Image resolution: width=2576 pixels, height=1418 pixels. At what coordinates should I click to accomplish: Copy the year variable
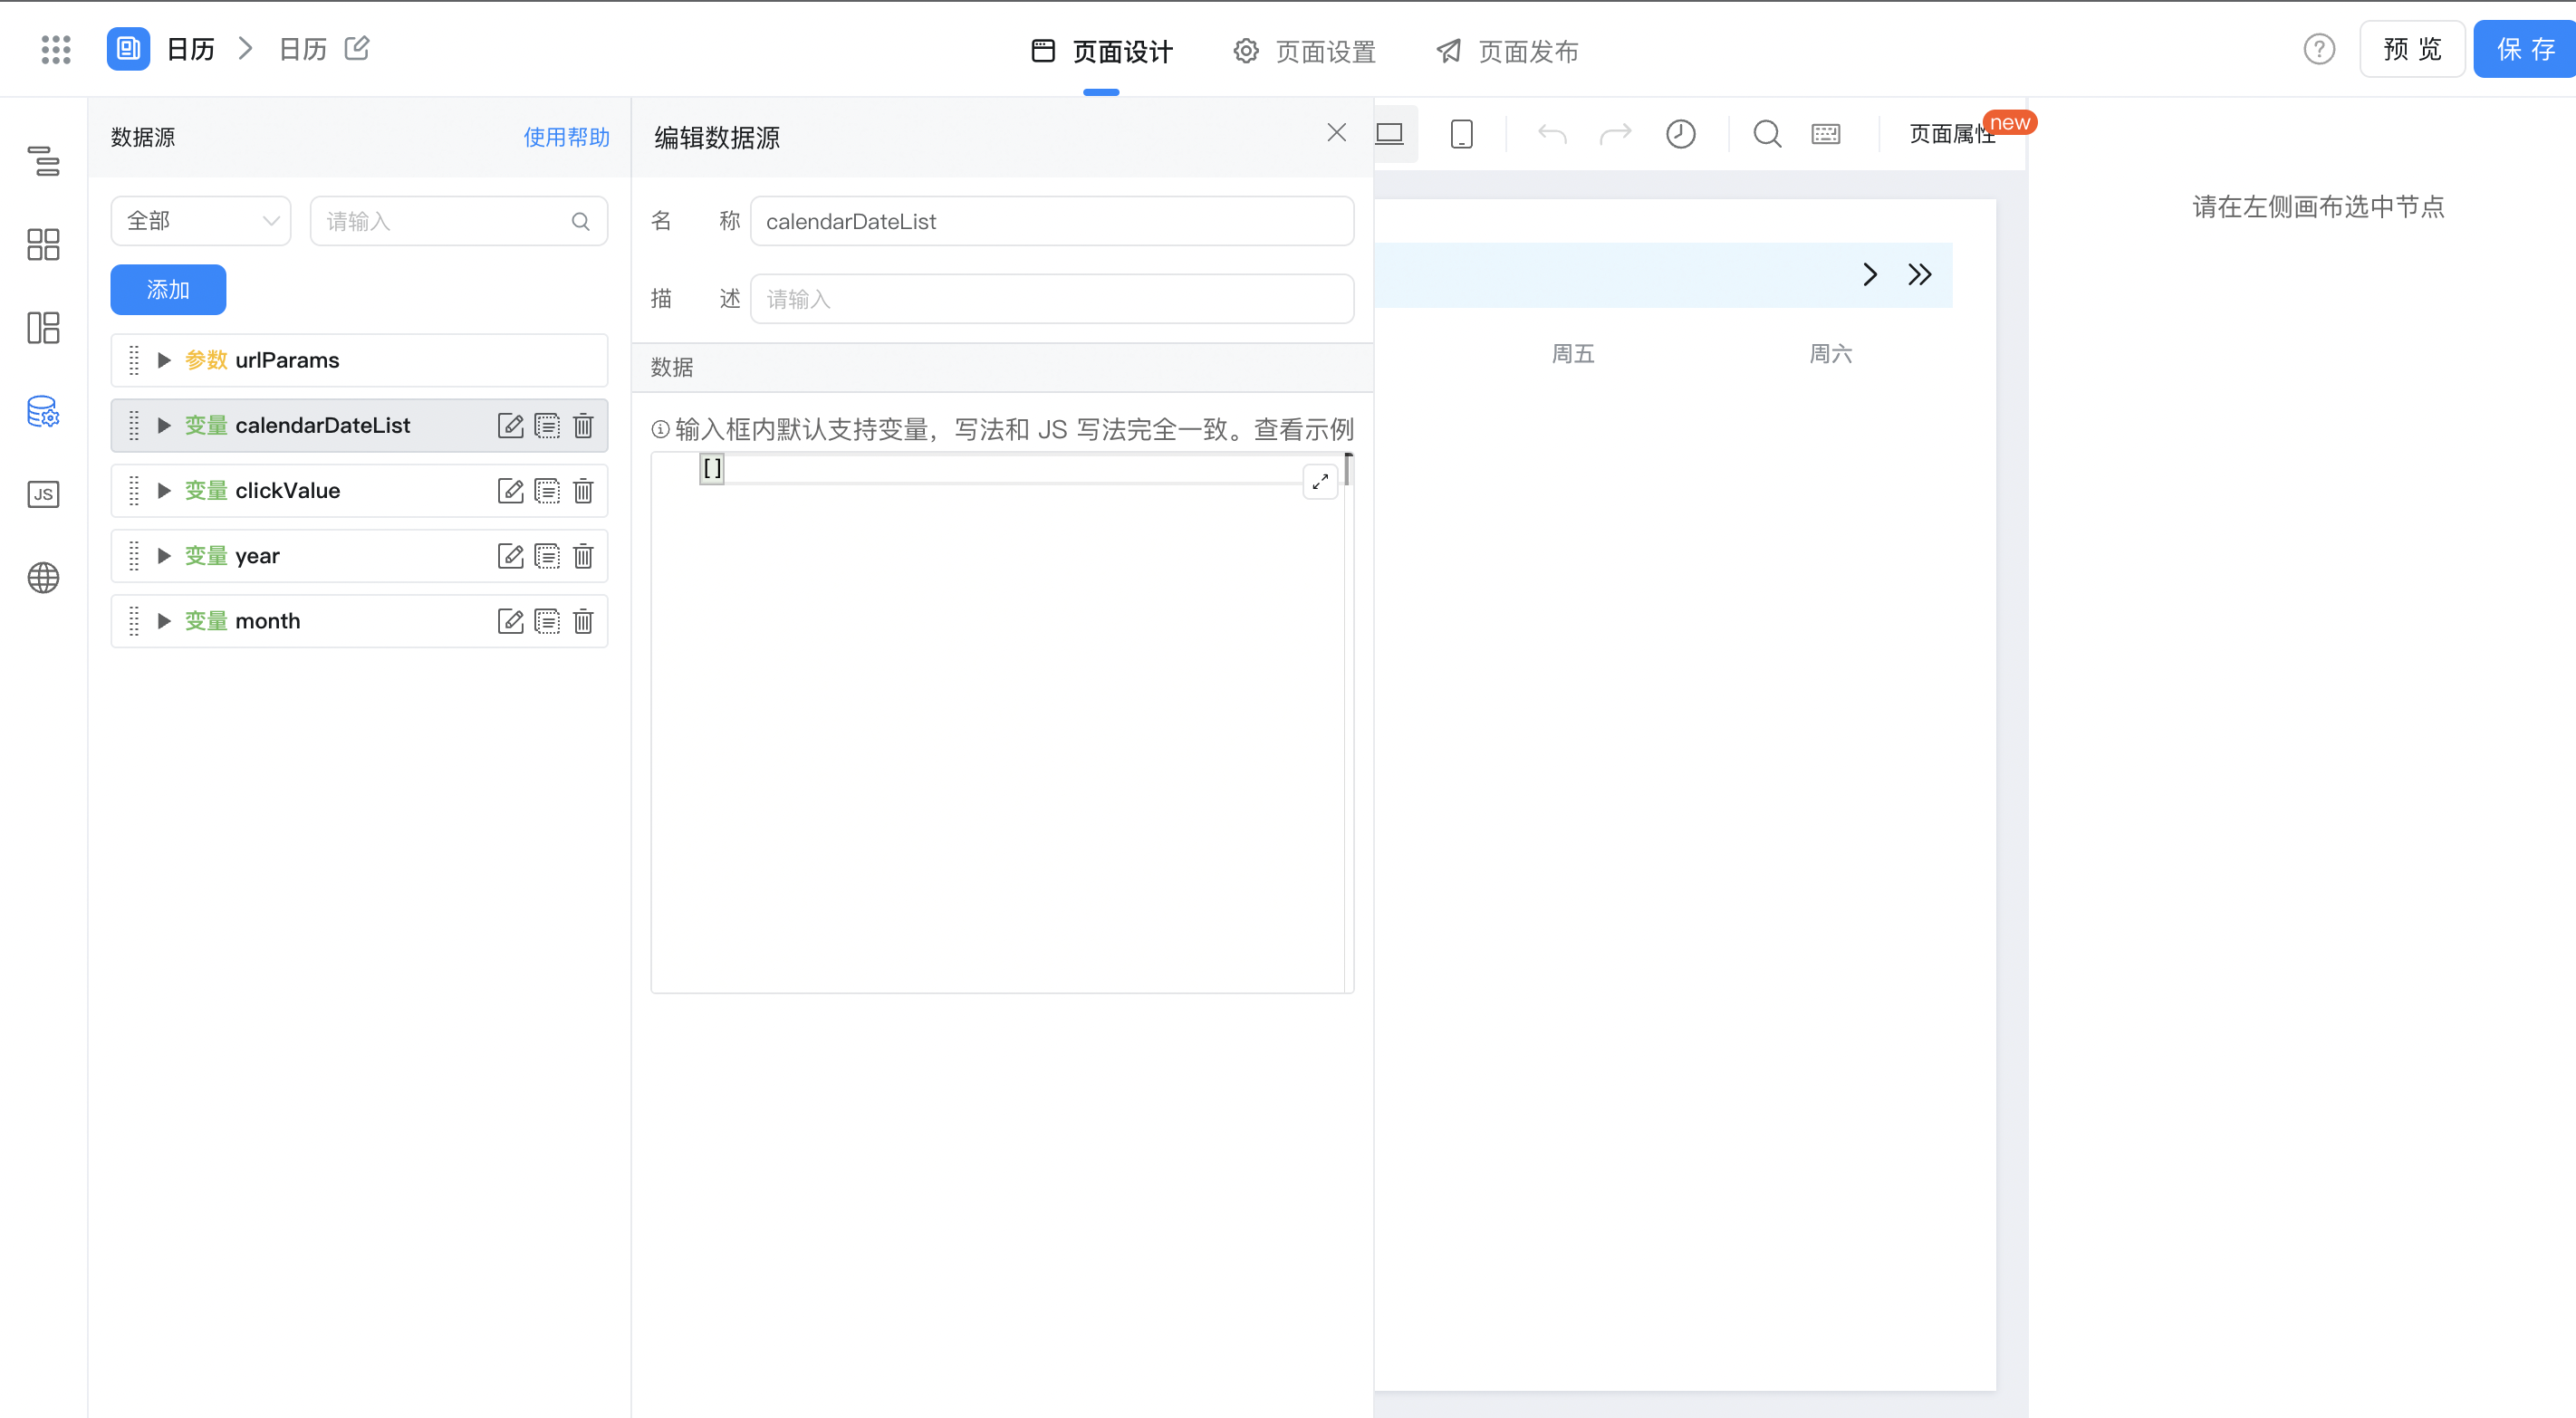(x=547, y=556)
